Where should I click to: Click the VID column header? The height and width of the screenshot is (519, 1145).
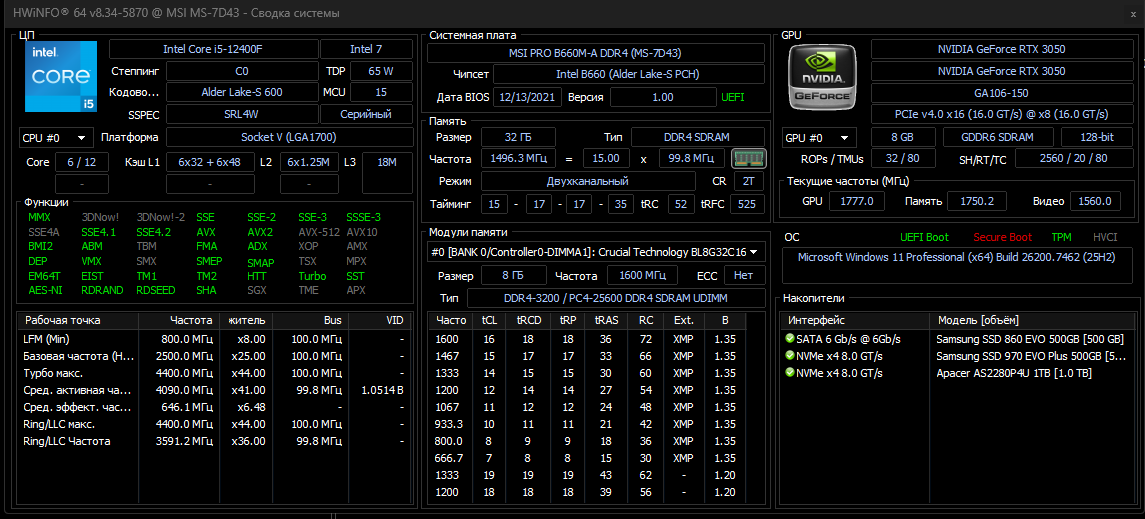(378, 320)
